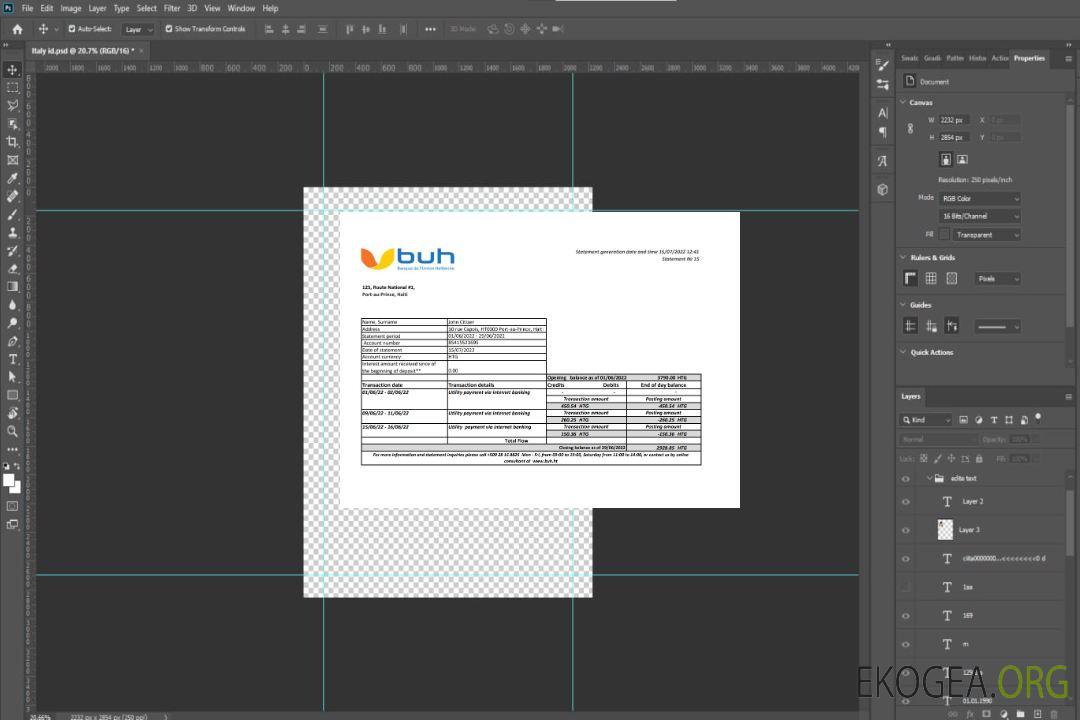Click the canvas Fill color swatch
The image size is (1080, 720).
[x=944, y=234]
